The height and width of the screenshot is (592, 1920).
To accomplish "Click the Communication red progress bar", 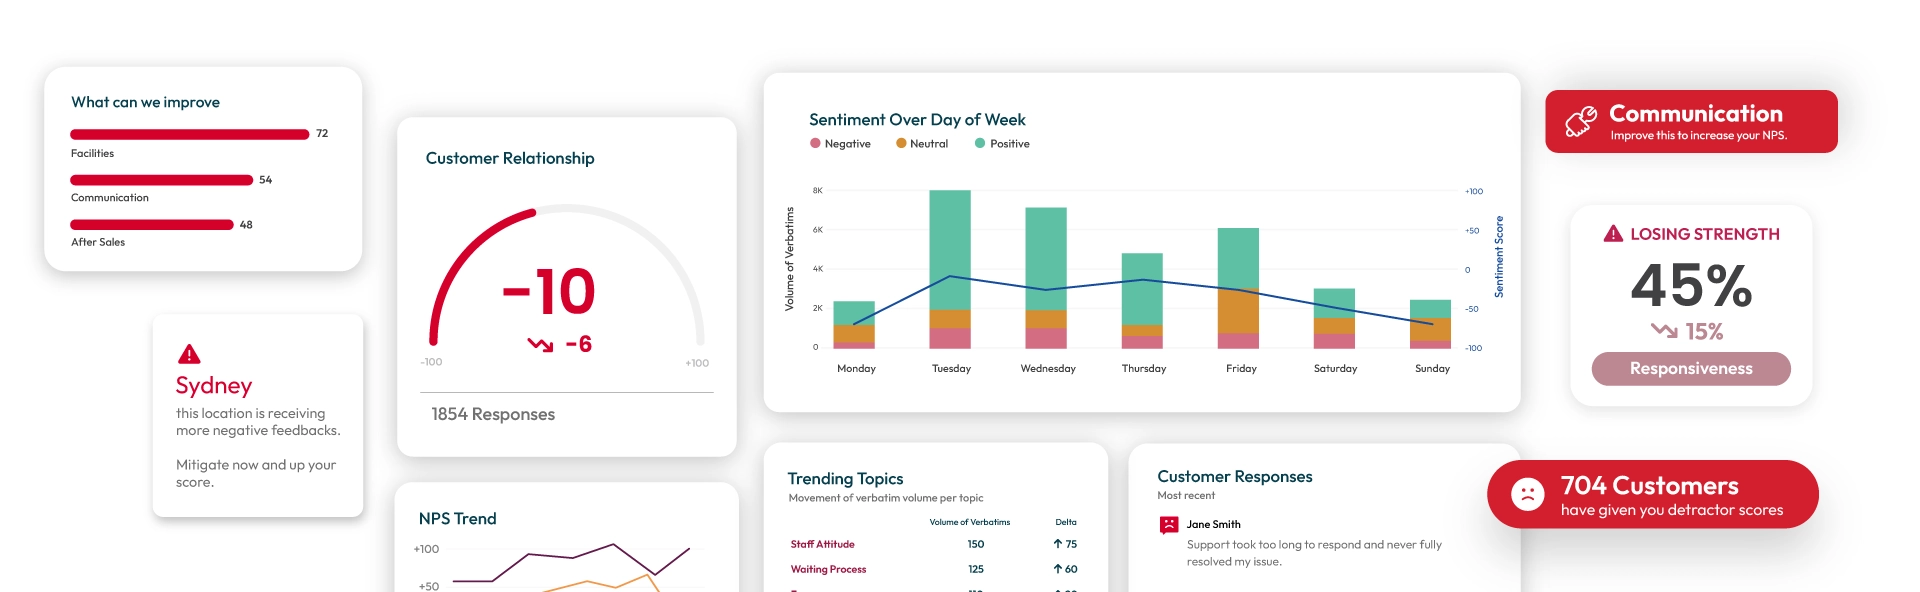I will coord(161,180).
